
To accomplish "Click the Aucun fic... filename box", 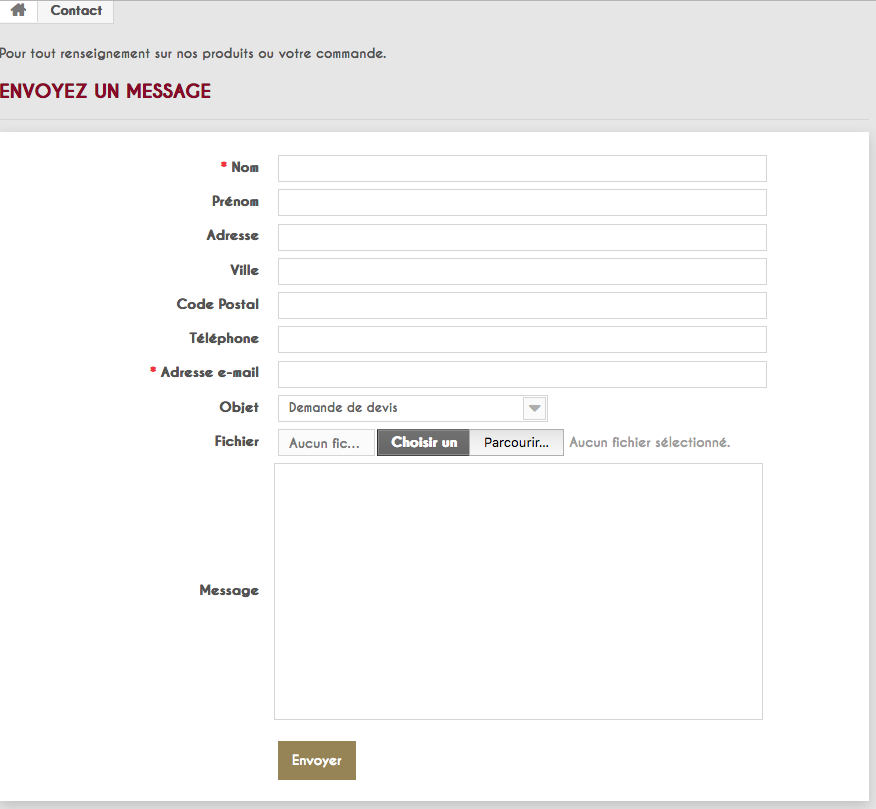I will point(326,442).
